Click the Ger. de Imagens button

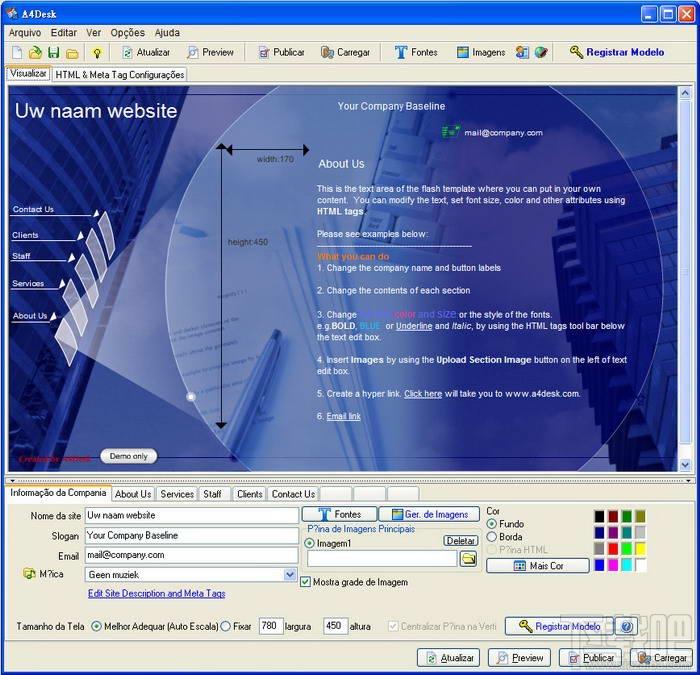[429, 514]
